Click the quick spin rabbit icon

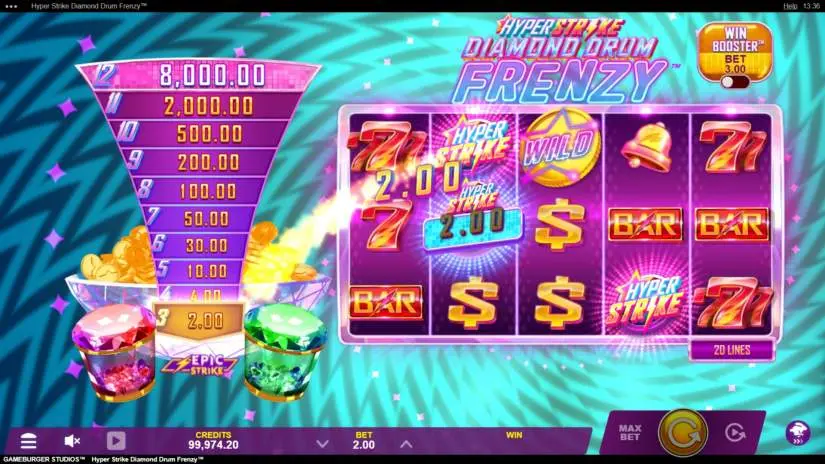(798, 432)
